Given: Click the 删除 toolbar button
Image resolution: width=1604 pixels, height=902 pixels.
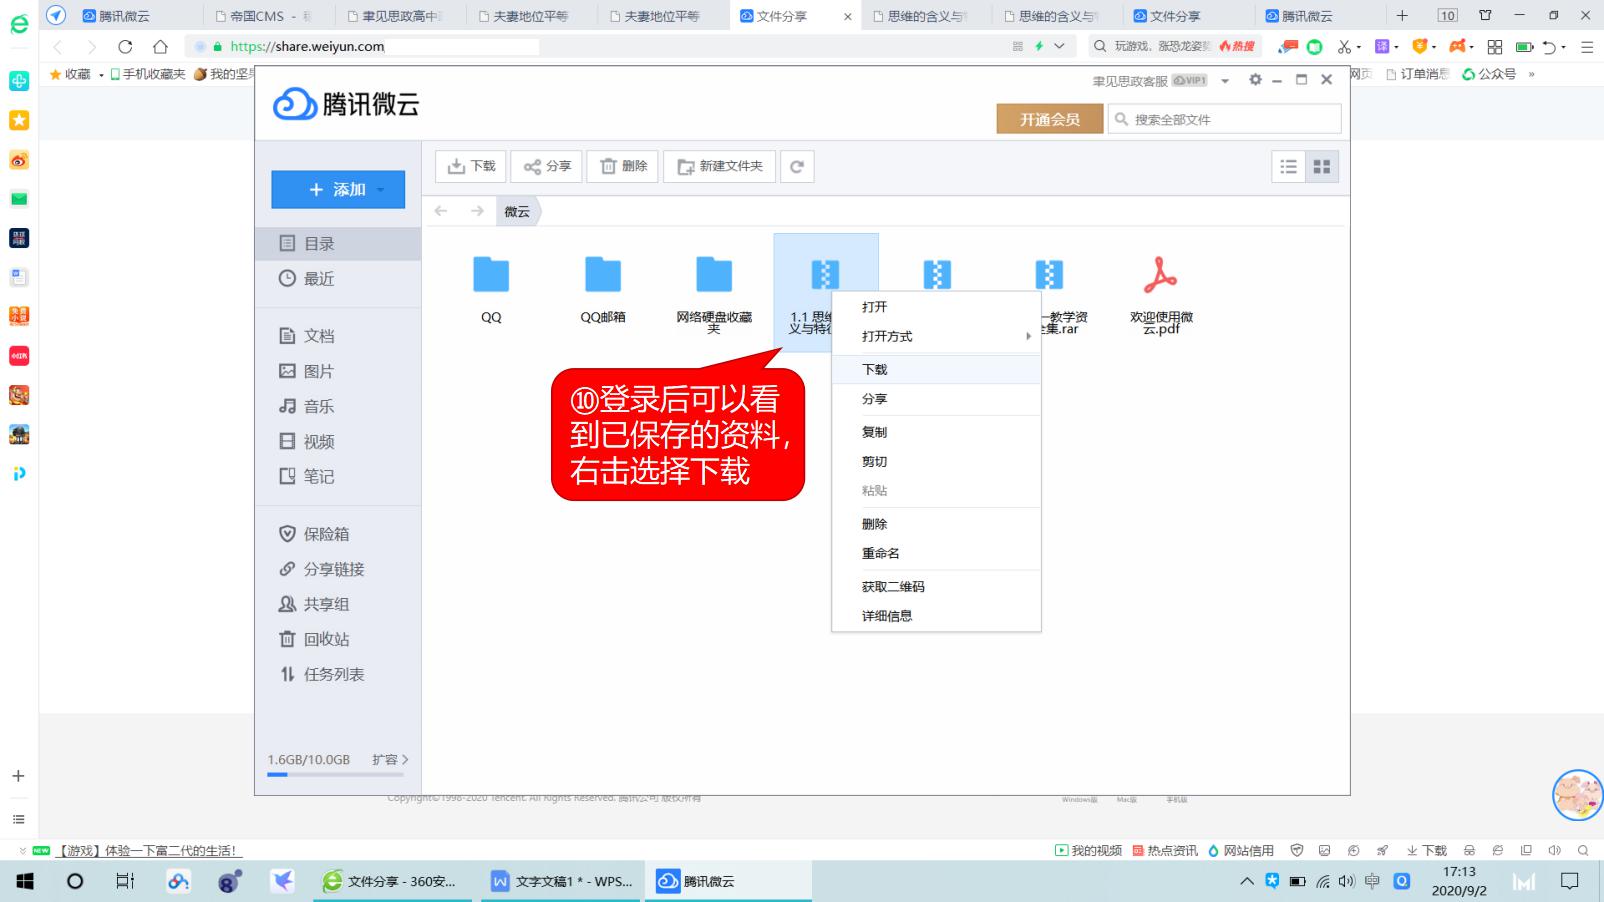Looking at the screenshot, I should [x=623, y=166].
